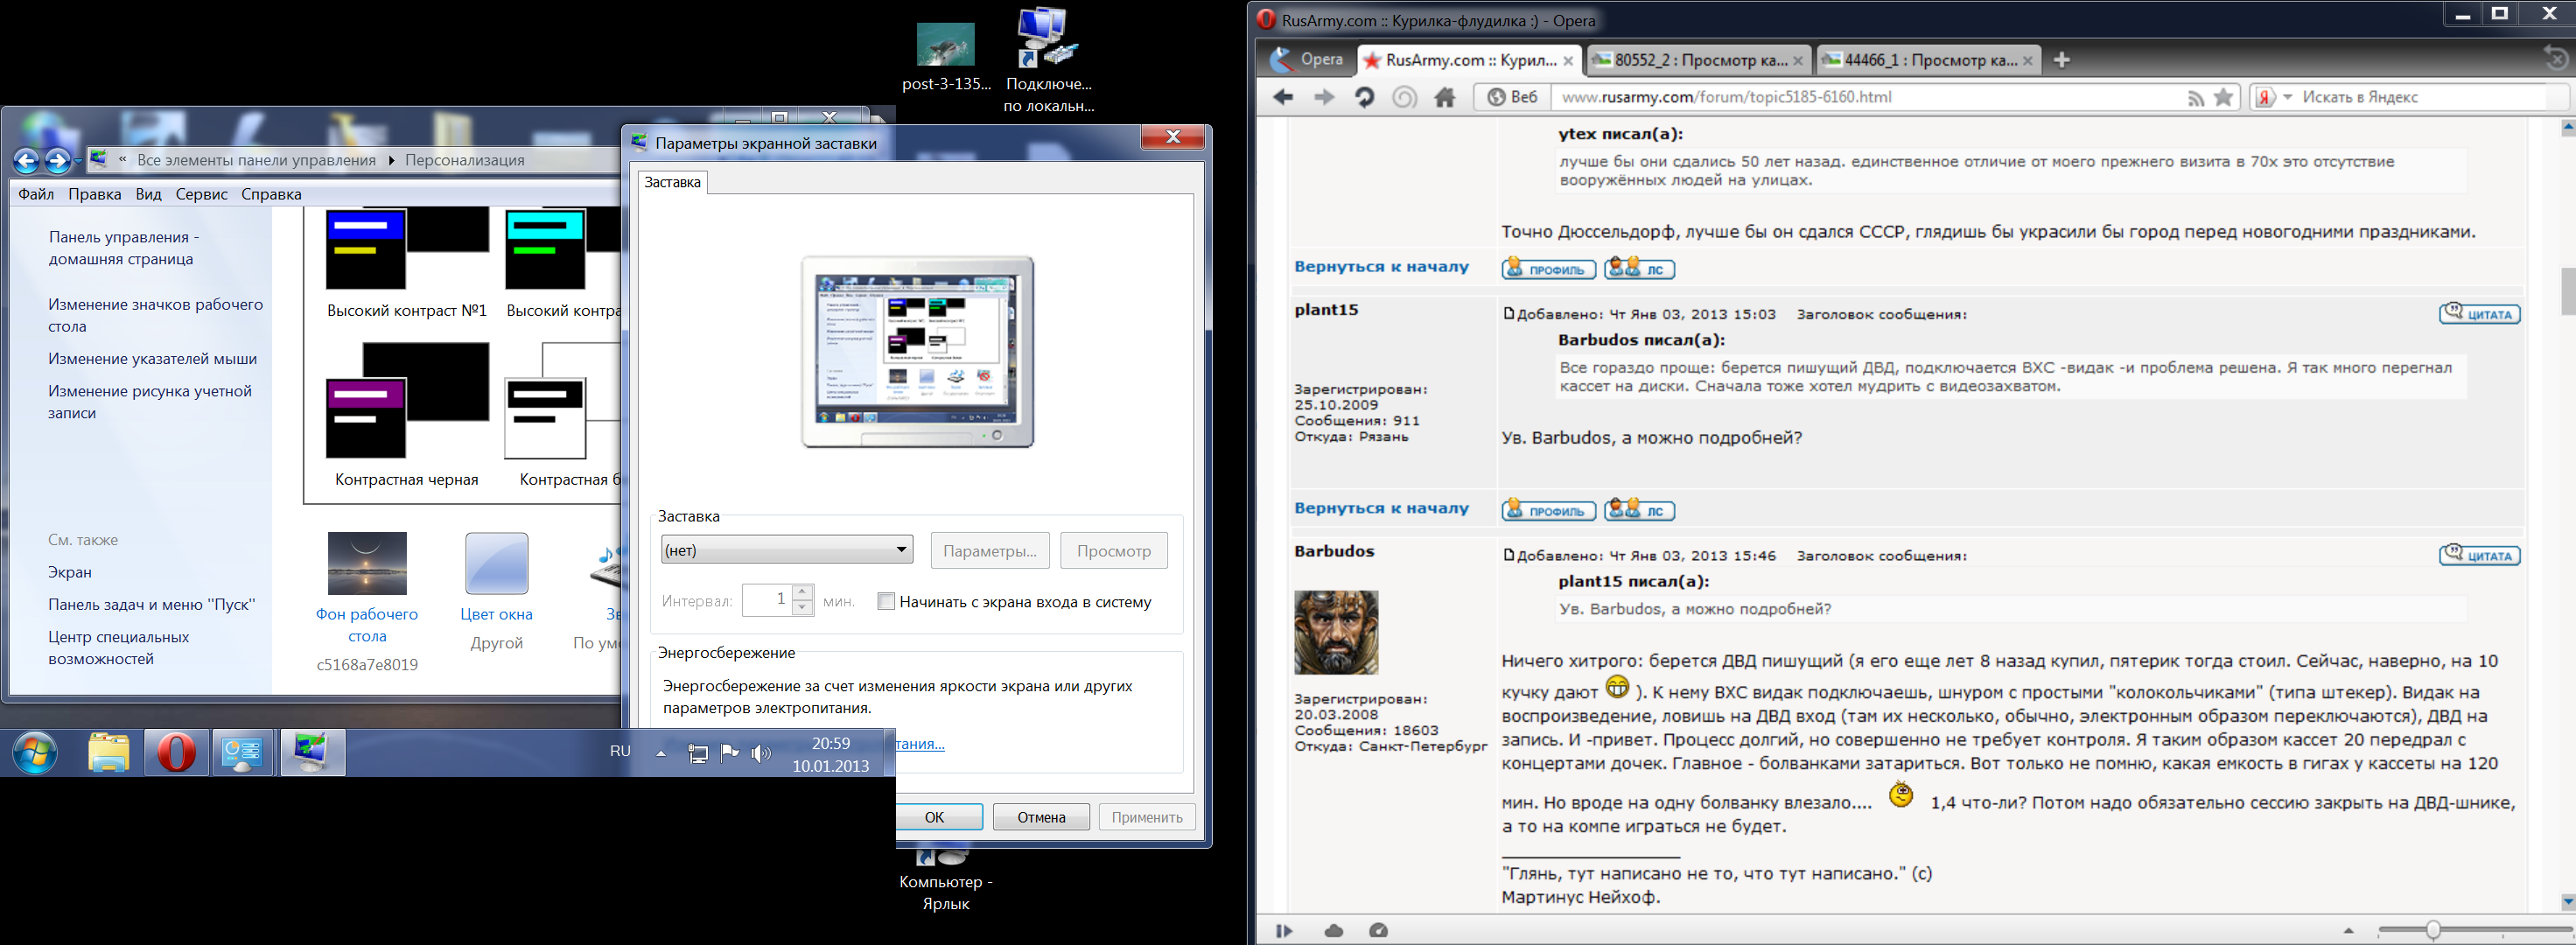
Task: Open the Windows Start button
Action: [35, 753]
